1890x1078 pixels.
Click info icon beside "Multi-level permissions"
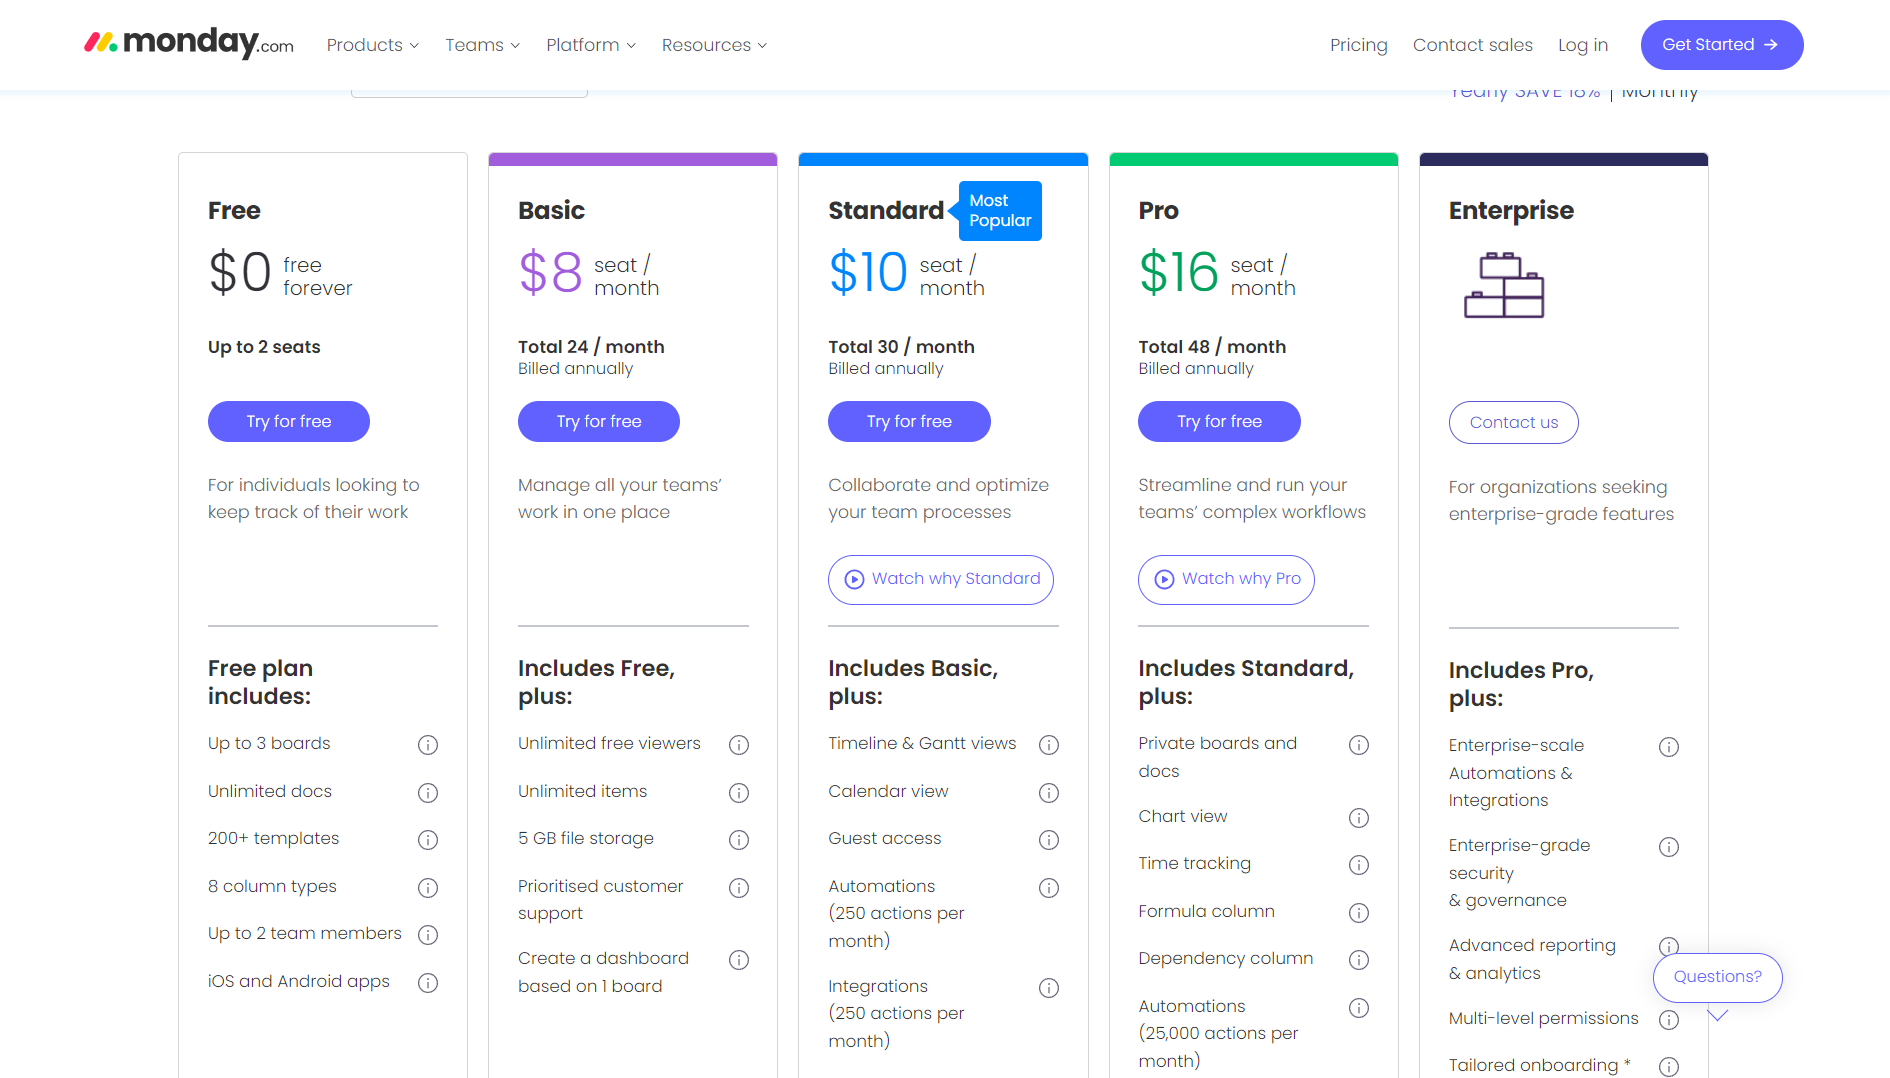1670,1019
